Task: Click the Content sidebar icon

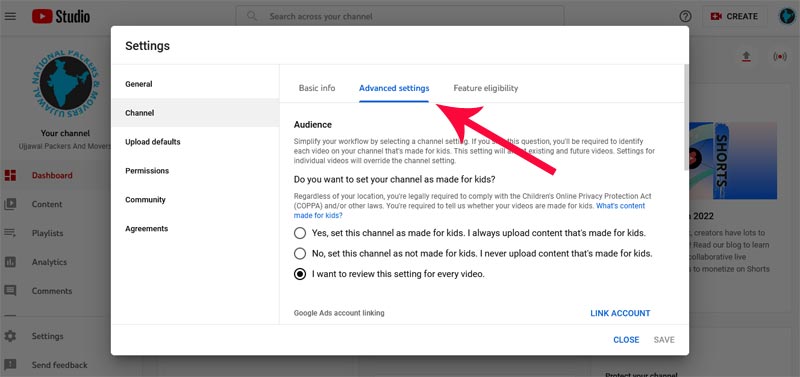Action: click(x=10, y=205)
